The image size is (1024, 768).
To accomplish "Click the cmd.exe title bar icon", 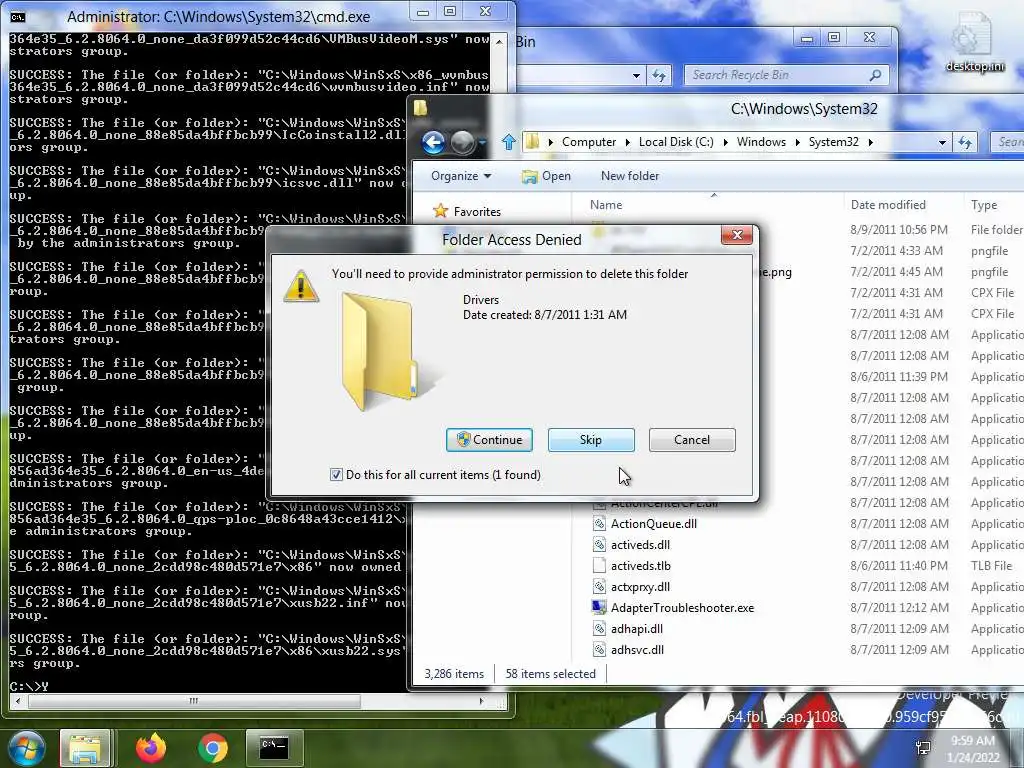I will [18, 16].
